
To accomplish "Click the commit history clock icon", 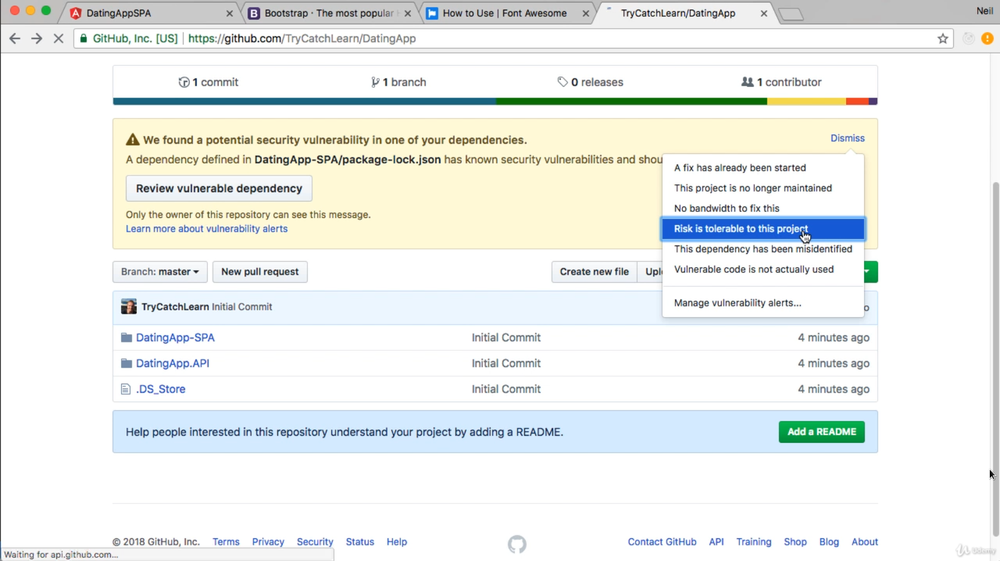I will [184, 82].
